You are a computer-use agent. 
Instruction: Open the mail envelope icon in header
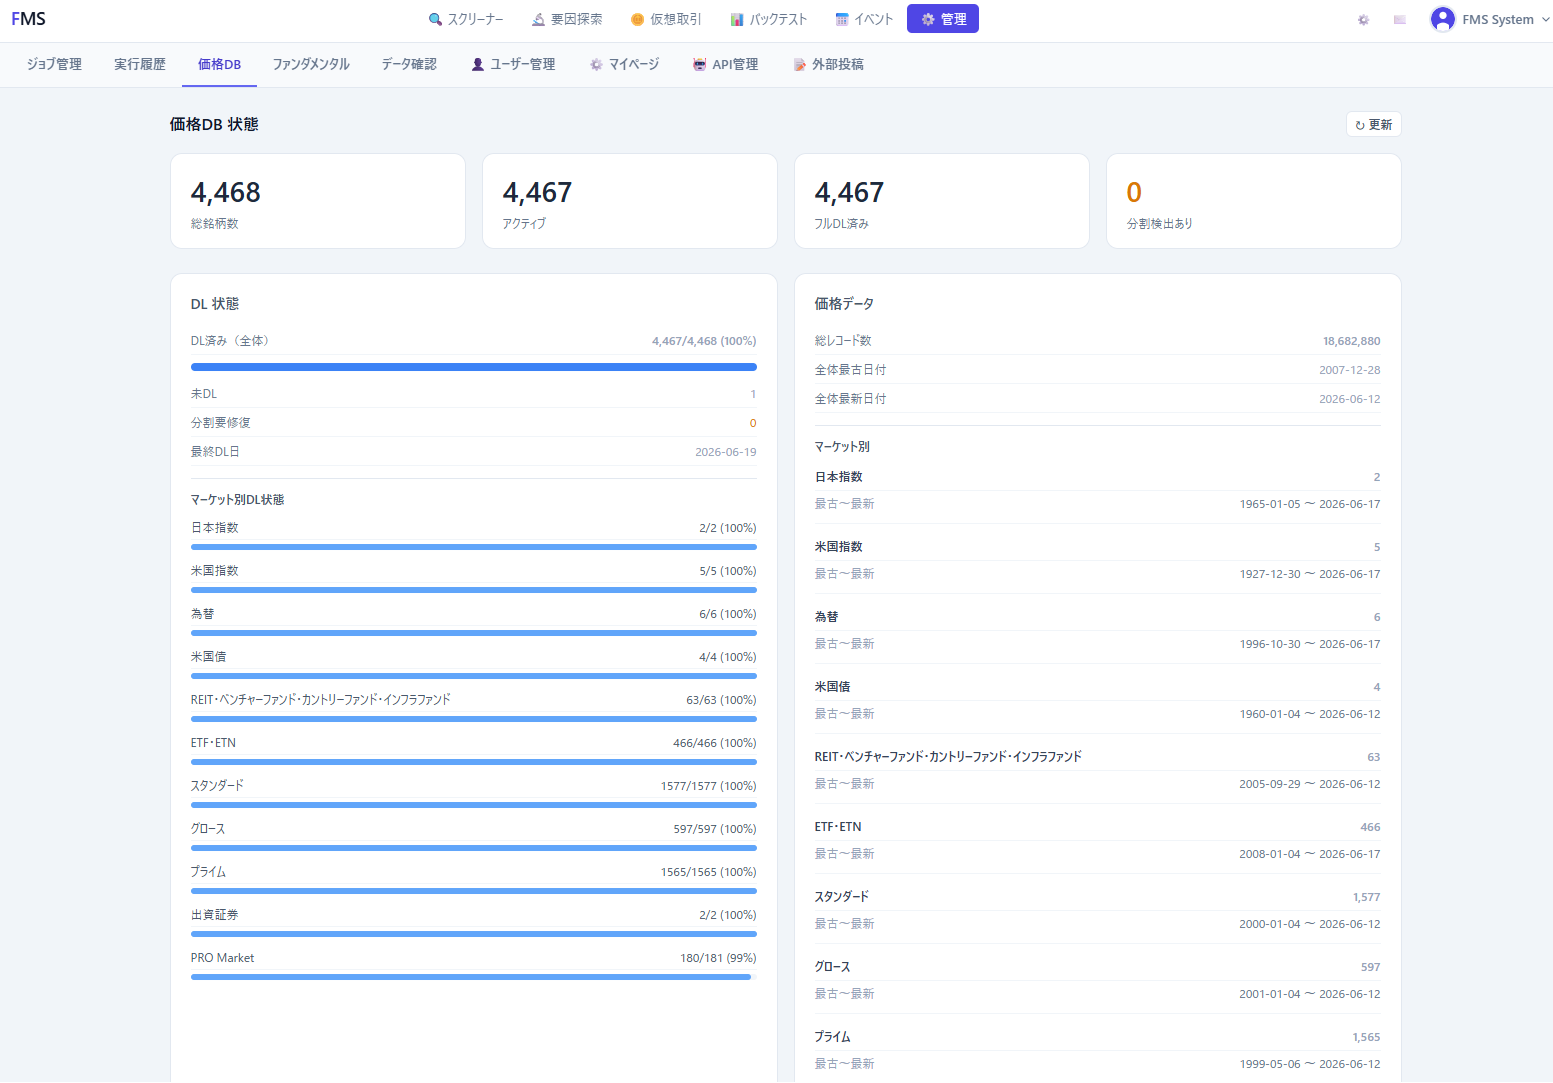[x=1399, y=19]
